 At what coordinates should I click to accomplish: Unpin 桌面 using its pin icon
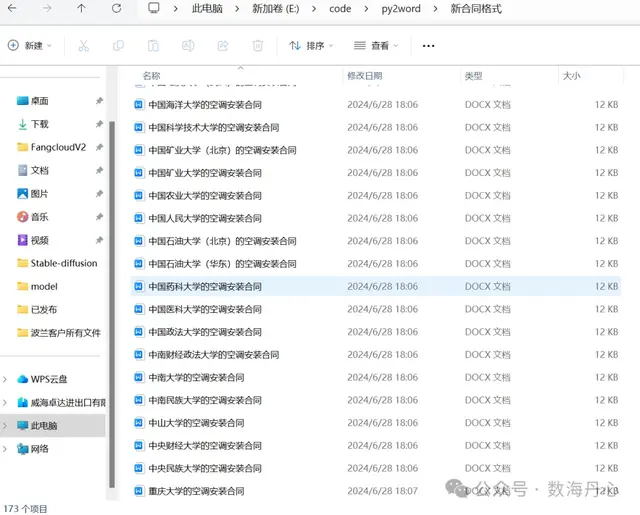[99, 100]
